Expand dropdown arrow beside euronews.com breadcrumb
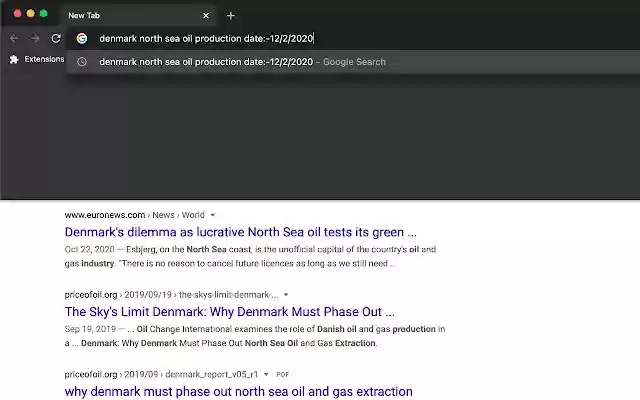Image resolution: width=640 pixels, height=400 pixels. point(213,215)
